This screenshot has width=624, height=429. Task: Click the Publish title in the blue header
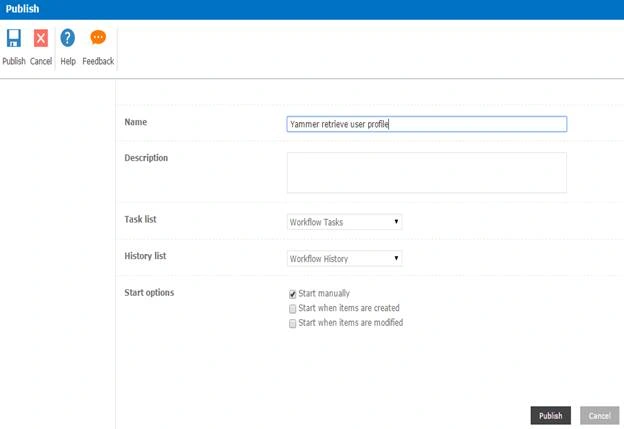(x=22, y=9)
